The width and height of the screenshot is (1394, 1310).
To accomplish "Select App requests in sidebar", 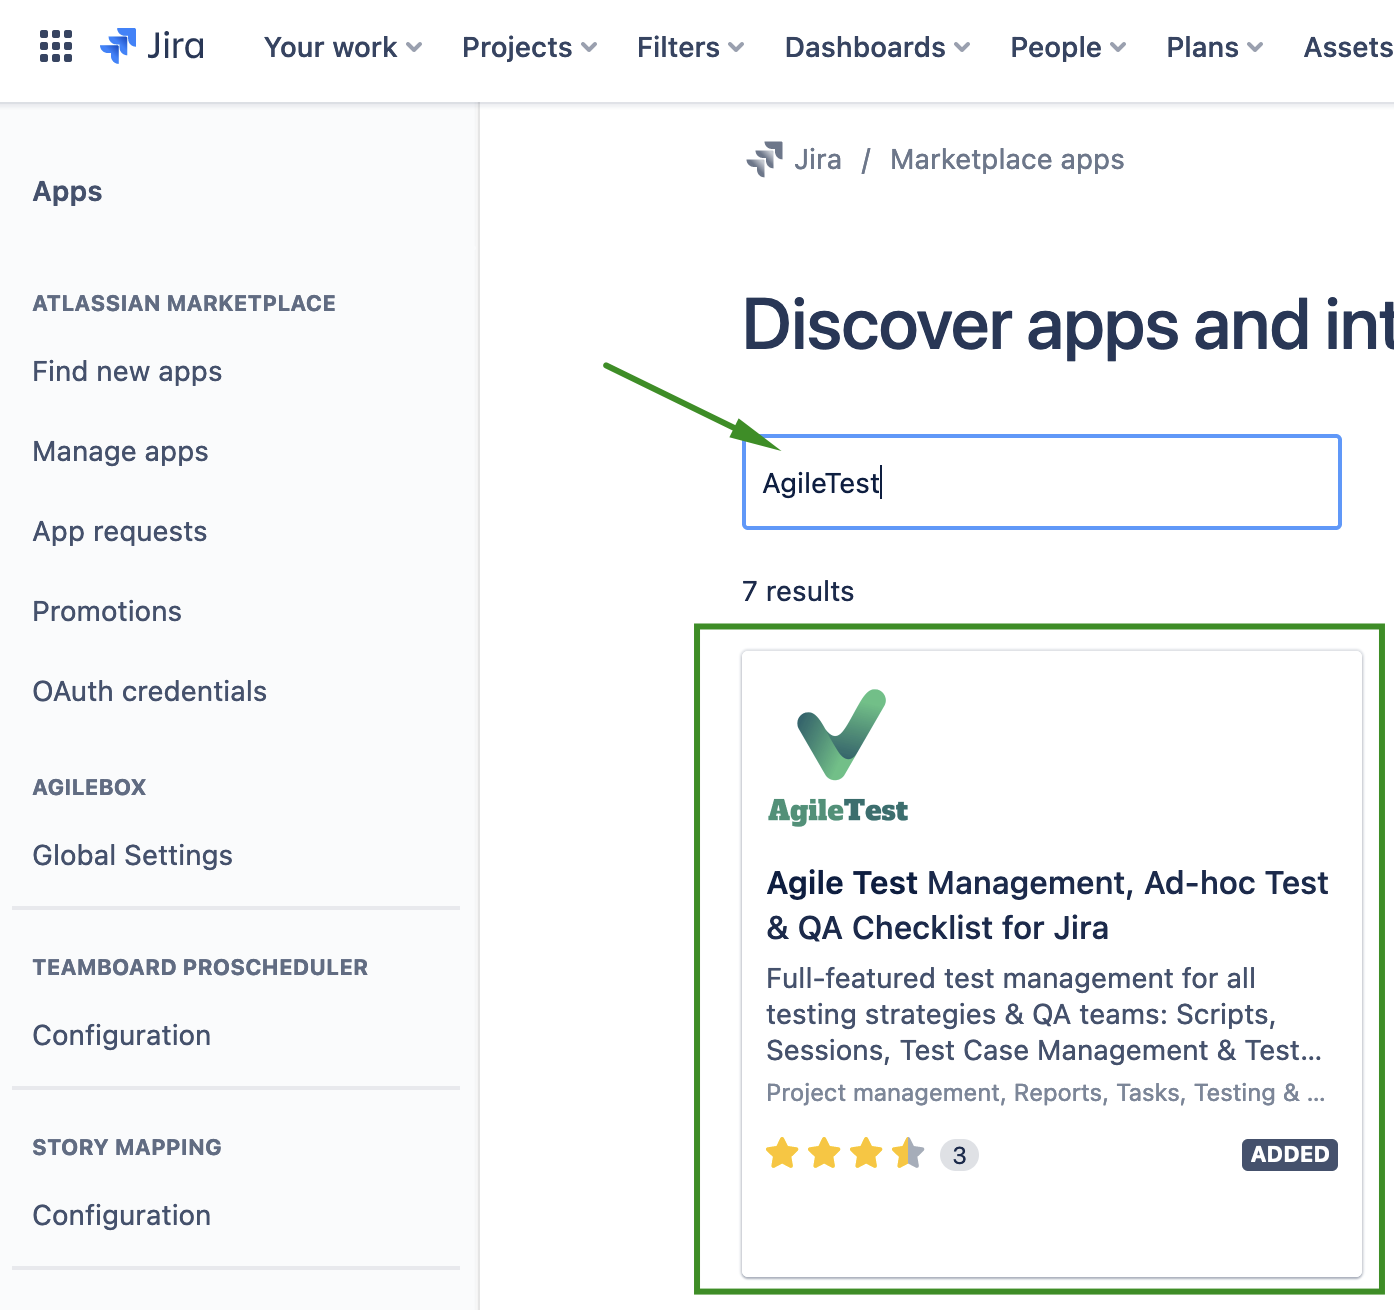I will click(120, 531).
